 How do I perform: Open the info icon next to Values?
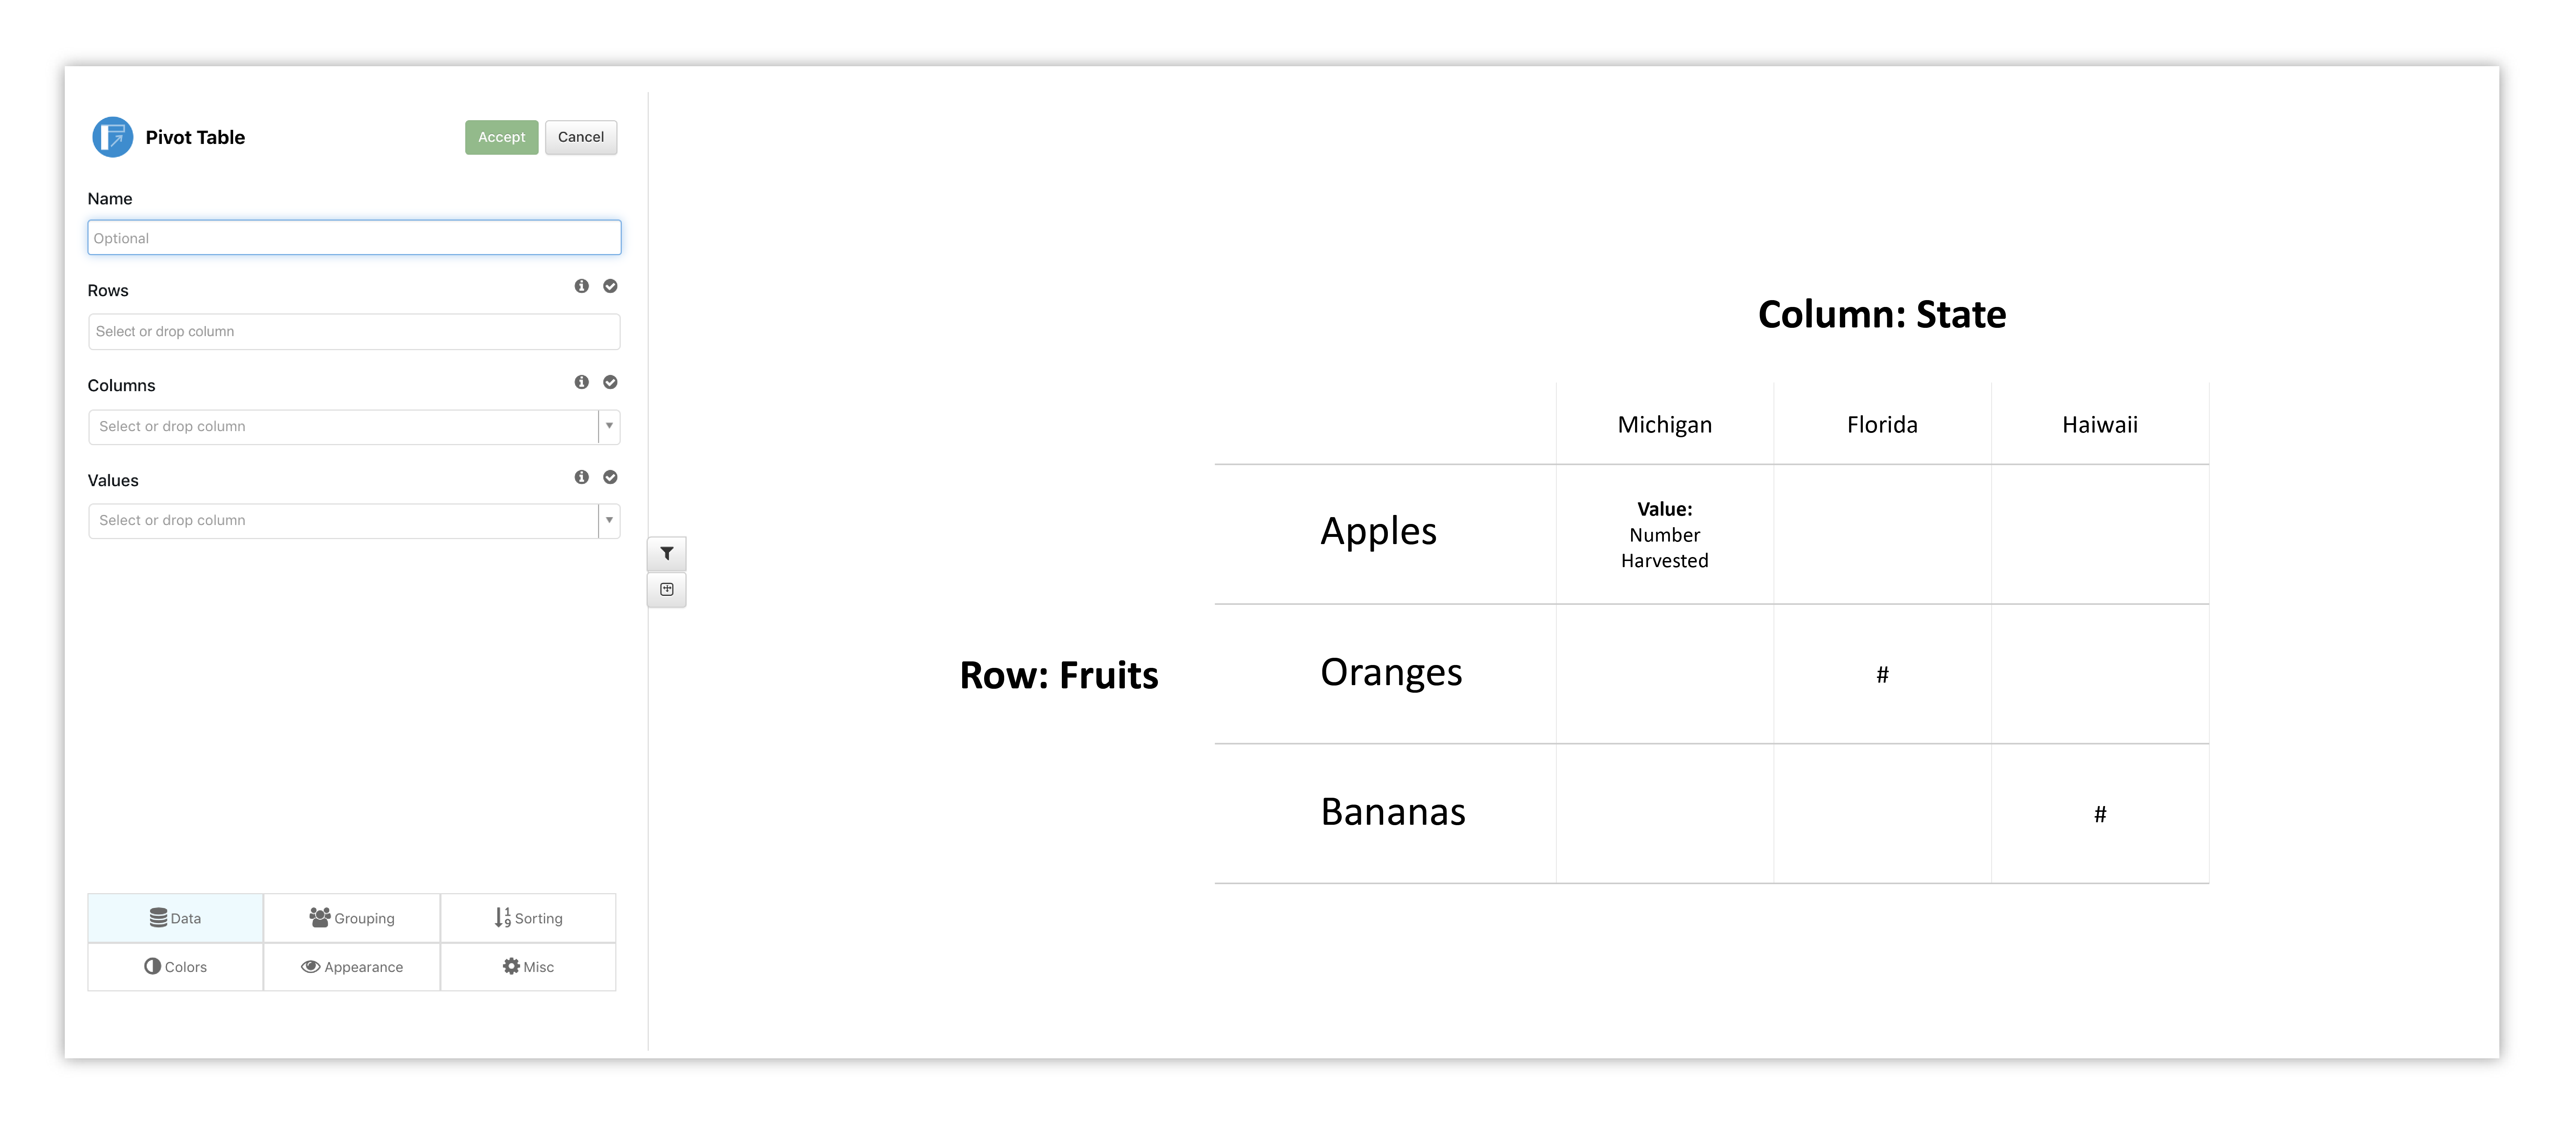[581, 477]
